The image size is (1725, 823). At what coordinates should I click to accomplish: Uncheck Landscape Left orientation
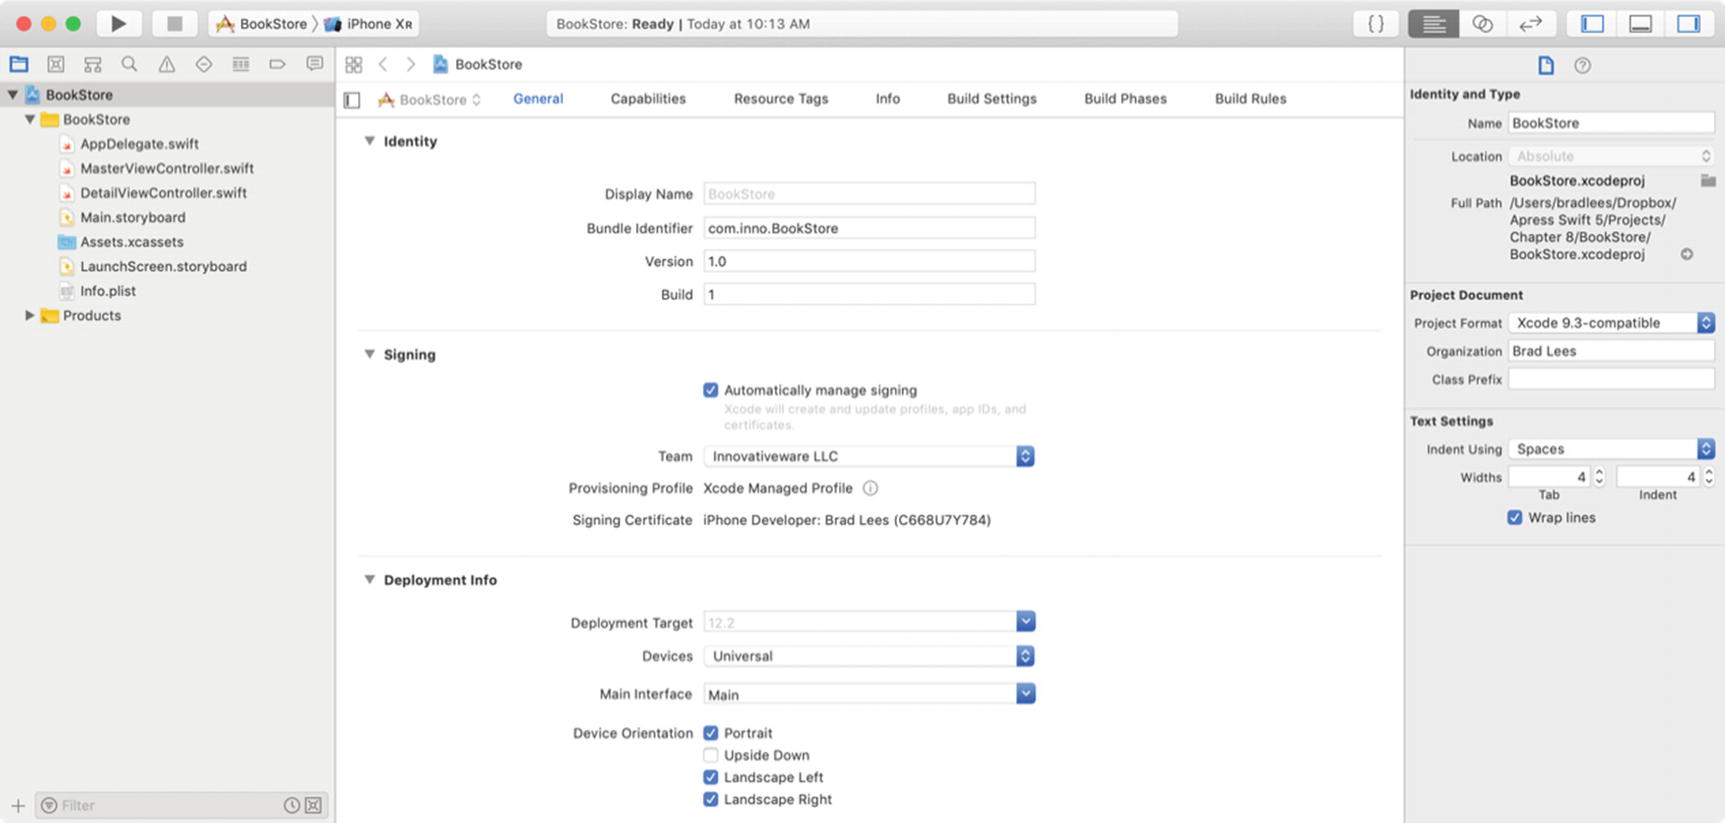710,777
